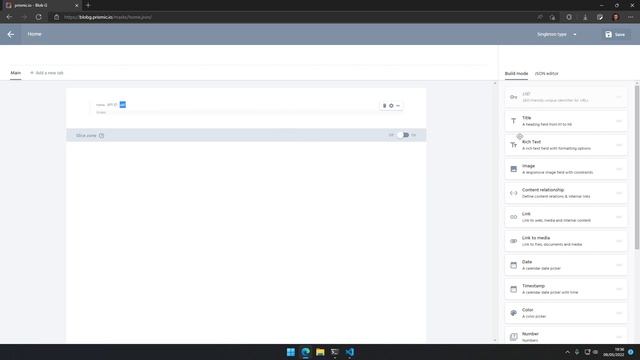
Task: Select the Content relationship icon
Action: pos(513,193)
